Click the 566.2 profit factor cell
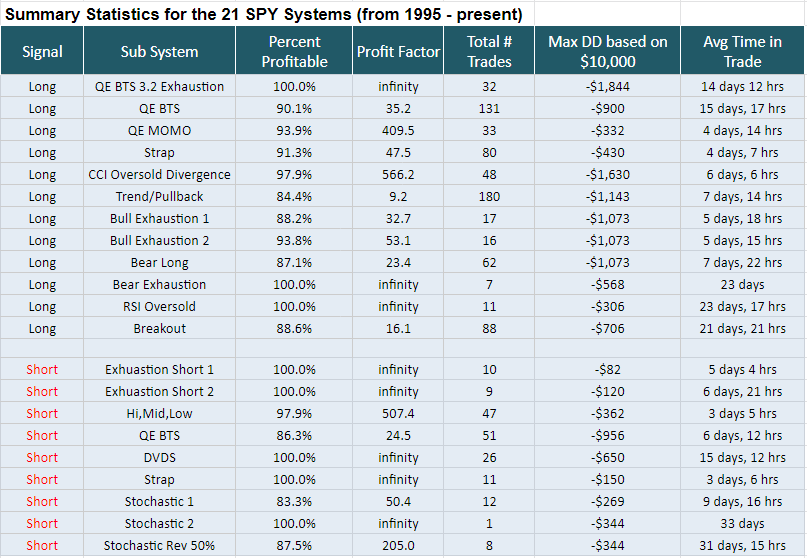The height and width of the screenshot is (558, 807). point(398,175)
